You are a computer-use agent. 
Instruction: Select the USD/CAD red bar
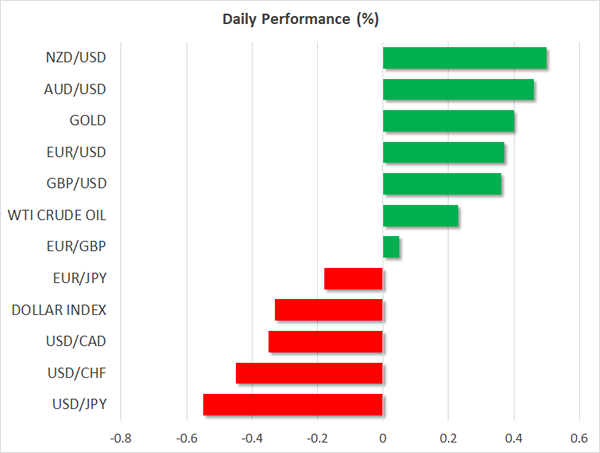coord(326,342)
